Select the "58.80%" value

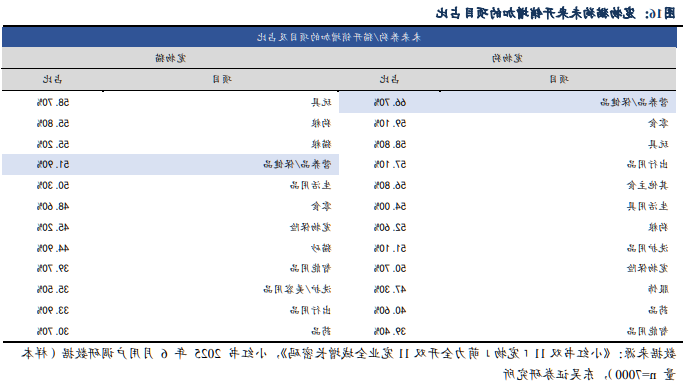[x=390, y=144]
